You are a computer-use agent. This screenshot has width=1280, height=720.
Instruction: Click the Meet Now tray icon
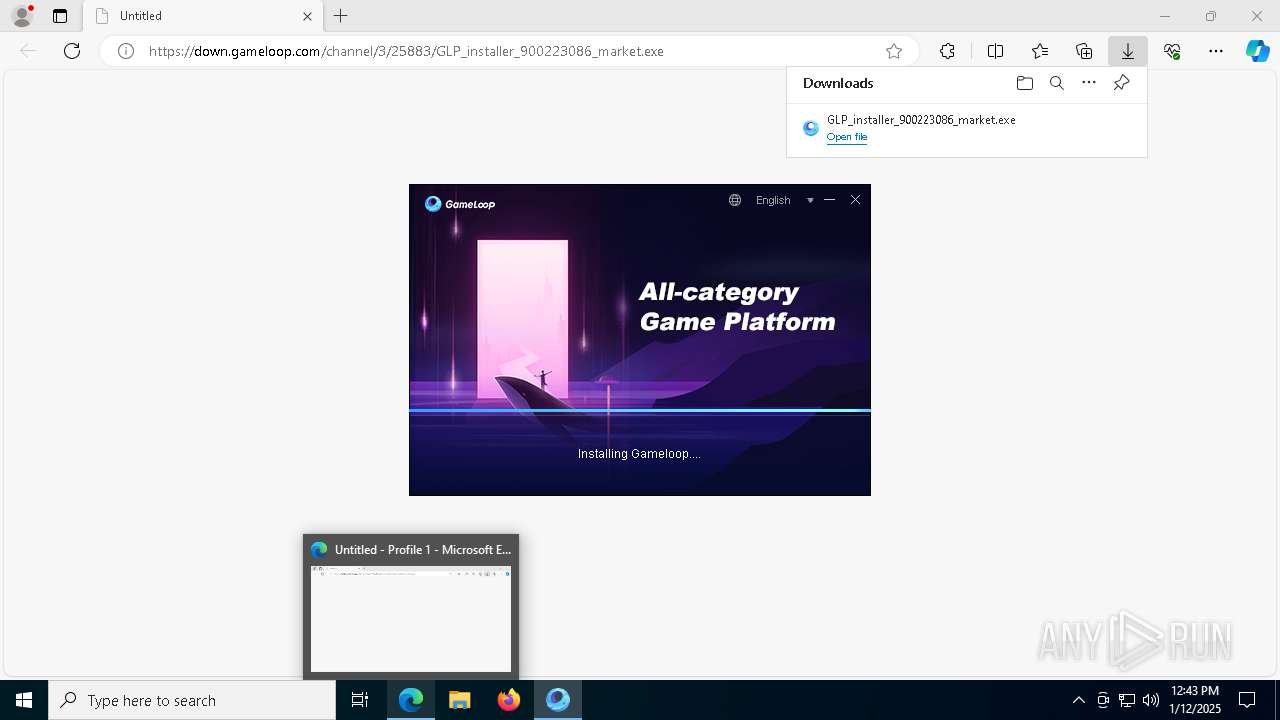pyautogui.click(x=1103, y=700)
